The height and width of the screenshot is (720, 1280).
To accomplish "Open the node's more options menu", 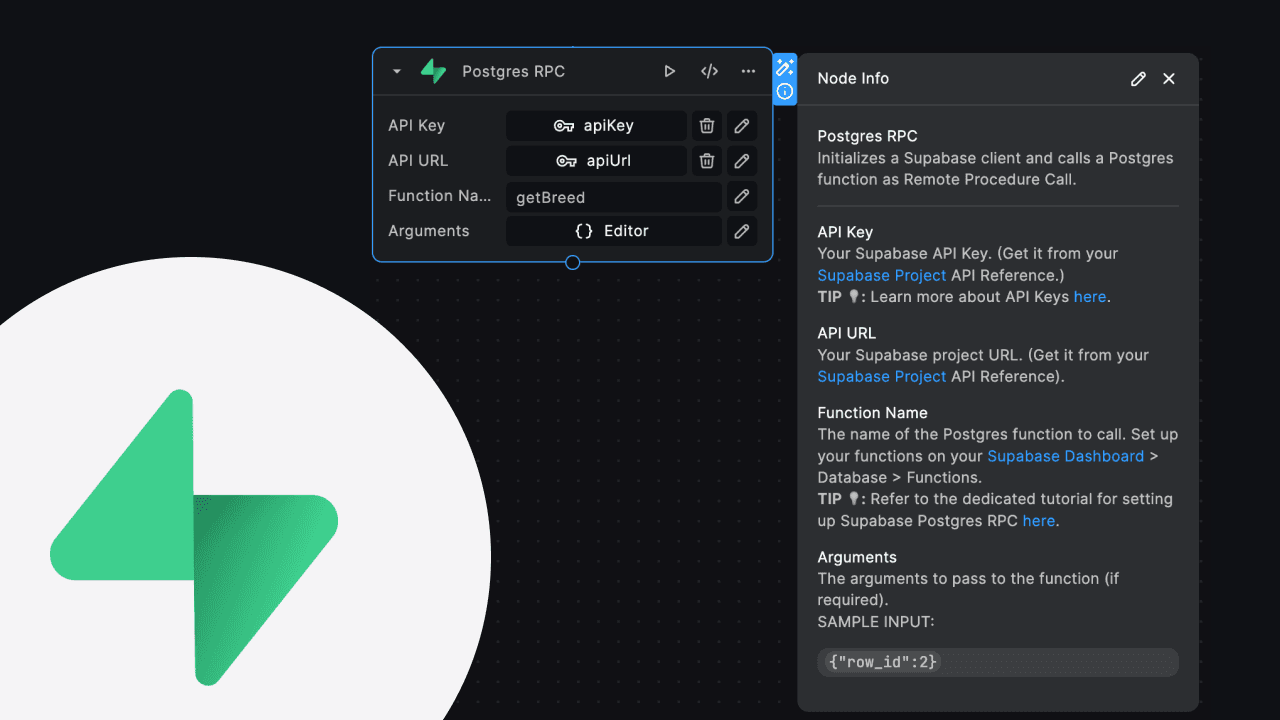I will tap(748, 71).
